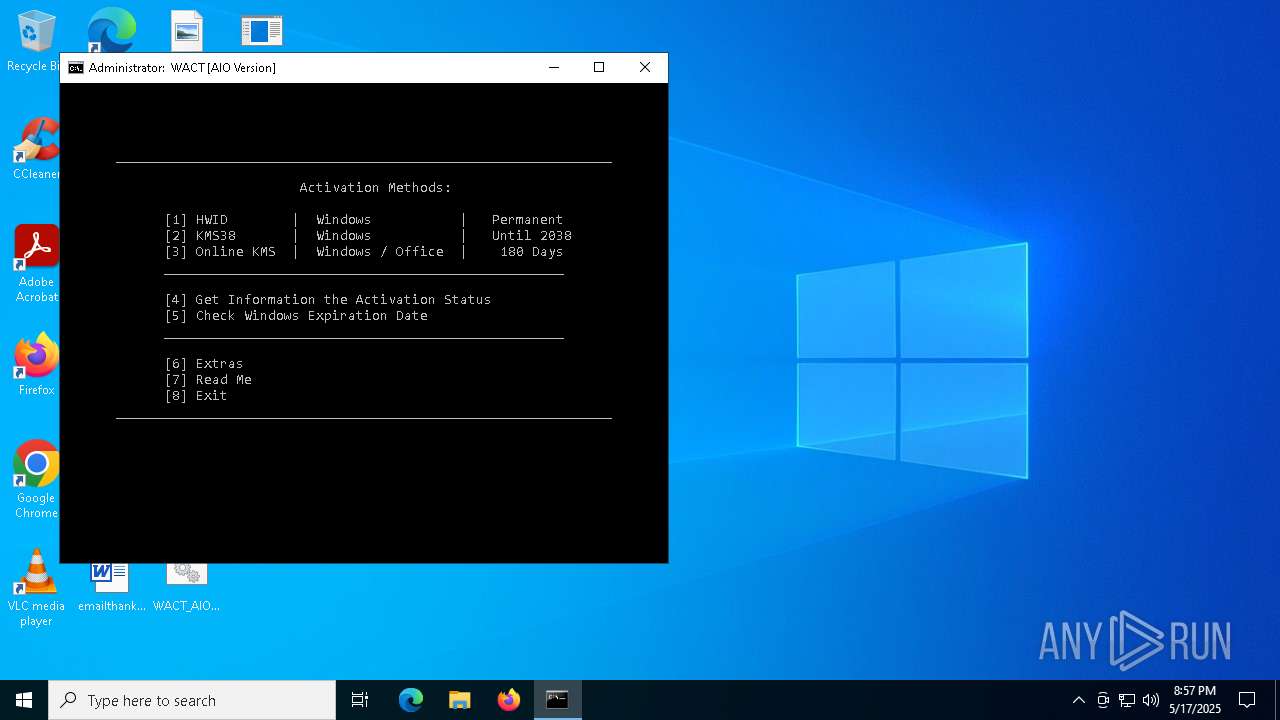Maximize the WACT console window
Viewport: 1280px width, 720px height.
(x=599, y=68)
